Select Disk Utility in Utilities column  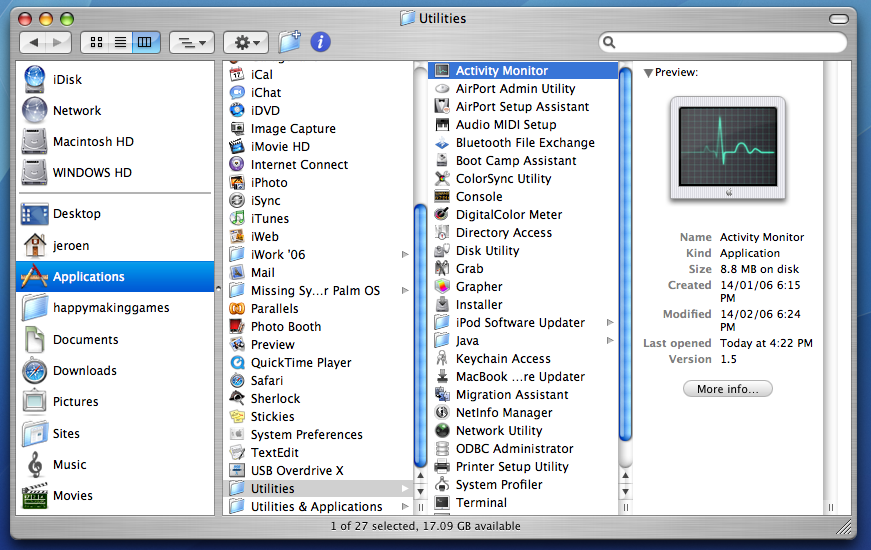click(523, 251)
